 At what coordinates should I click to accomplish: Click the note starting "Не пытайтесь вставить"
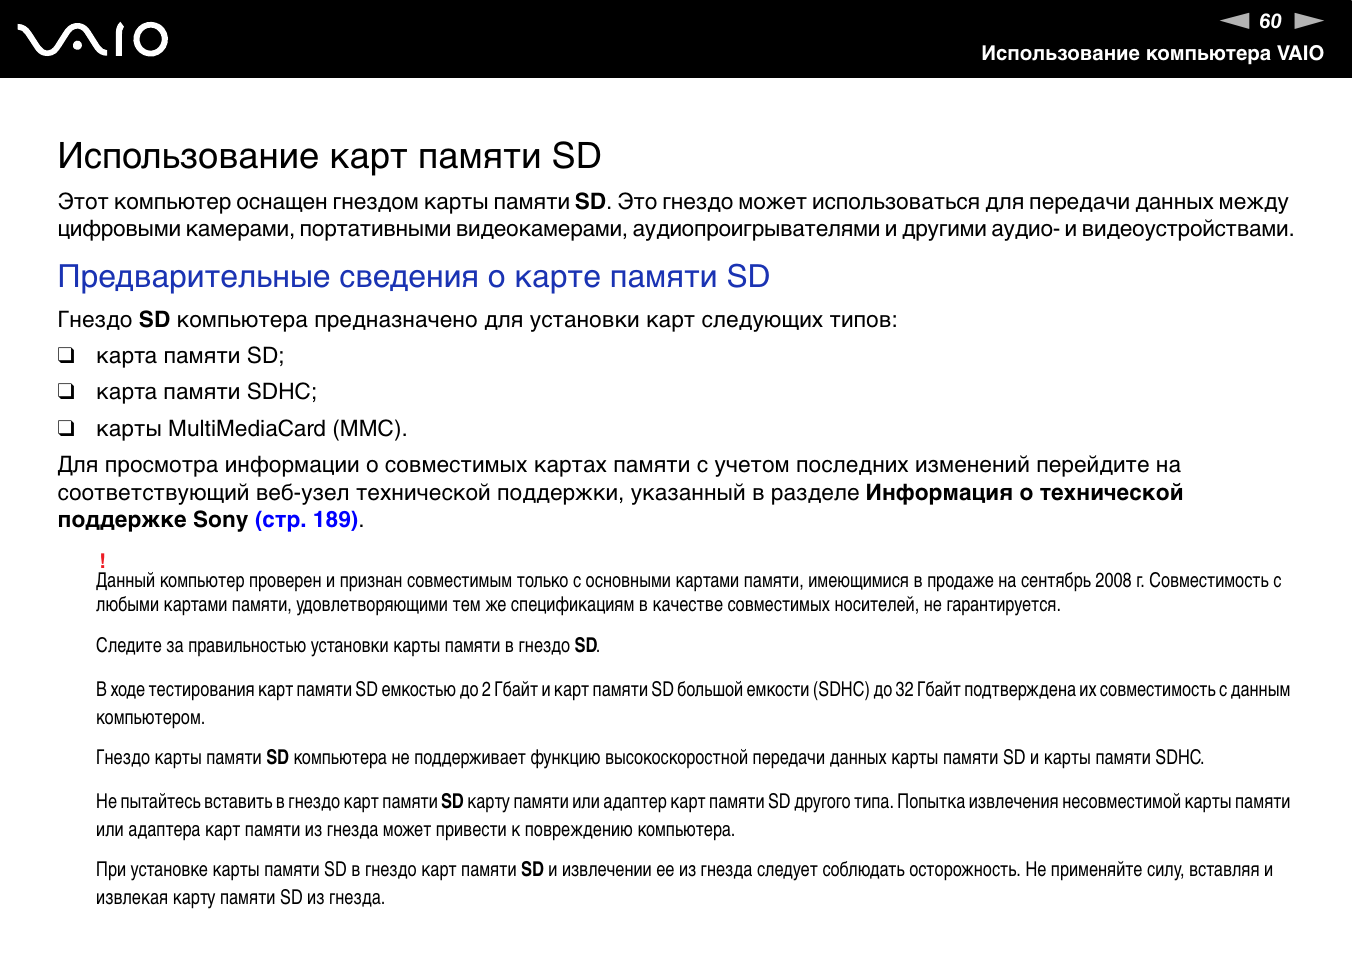(692, 815)
